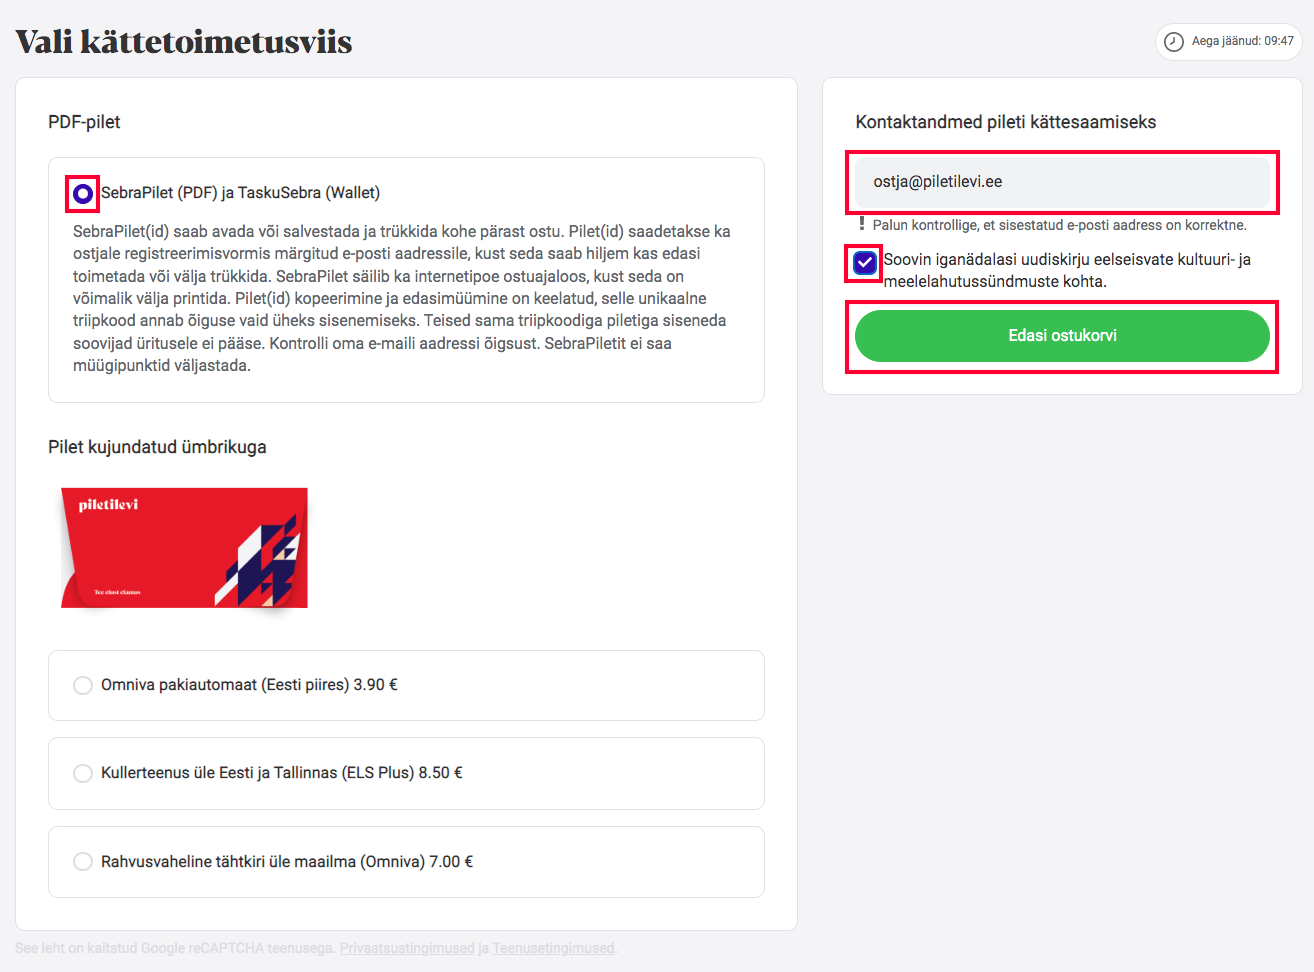
Task: Focus the e-mail input ostja@piletilevi.ee
Action: tap(1062, 182)
